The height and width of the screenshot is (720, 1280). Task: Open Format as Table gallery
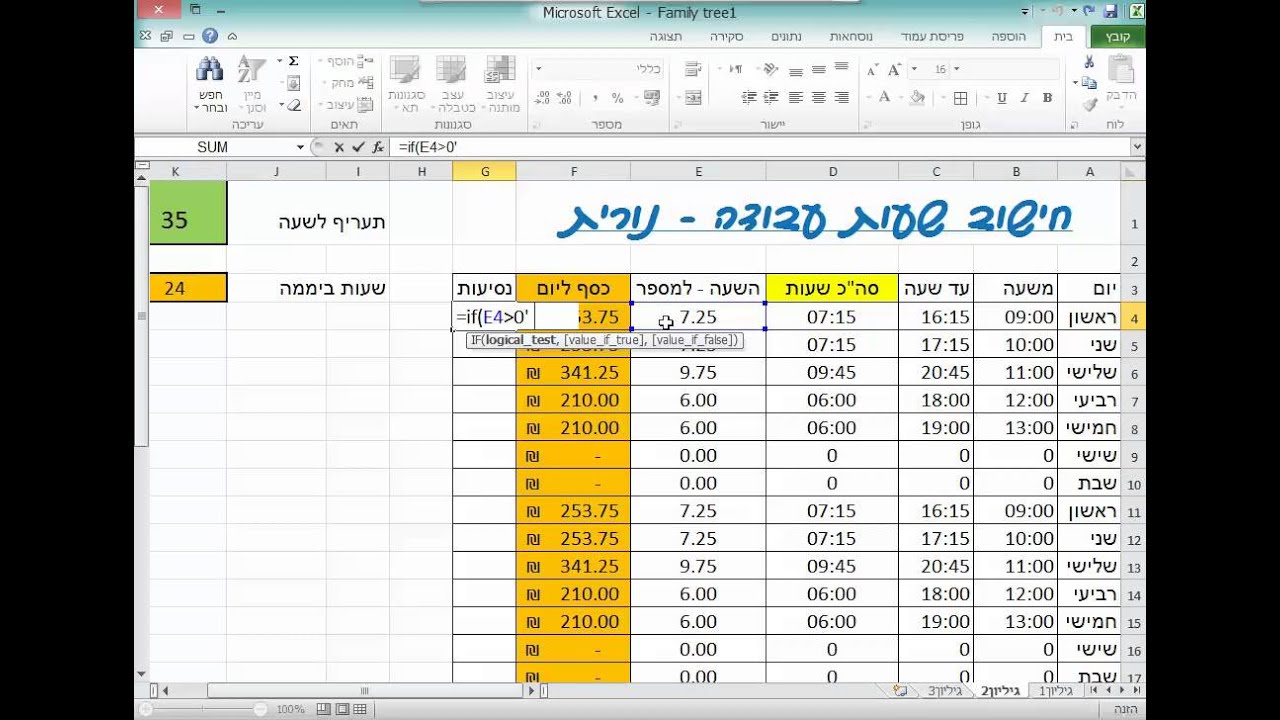click(452, 84)
